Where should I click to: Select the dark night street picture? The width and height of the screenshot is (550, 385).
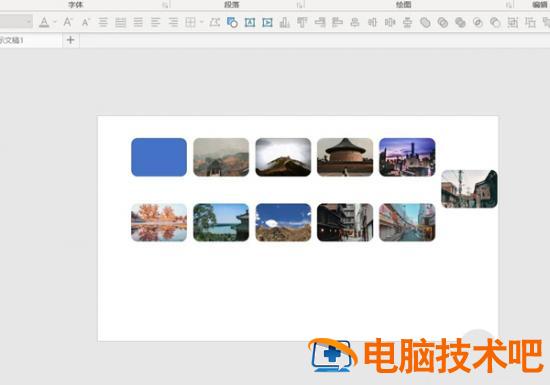[x=345, y=222]
